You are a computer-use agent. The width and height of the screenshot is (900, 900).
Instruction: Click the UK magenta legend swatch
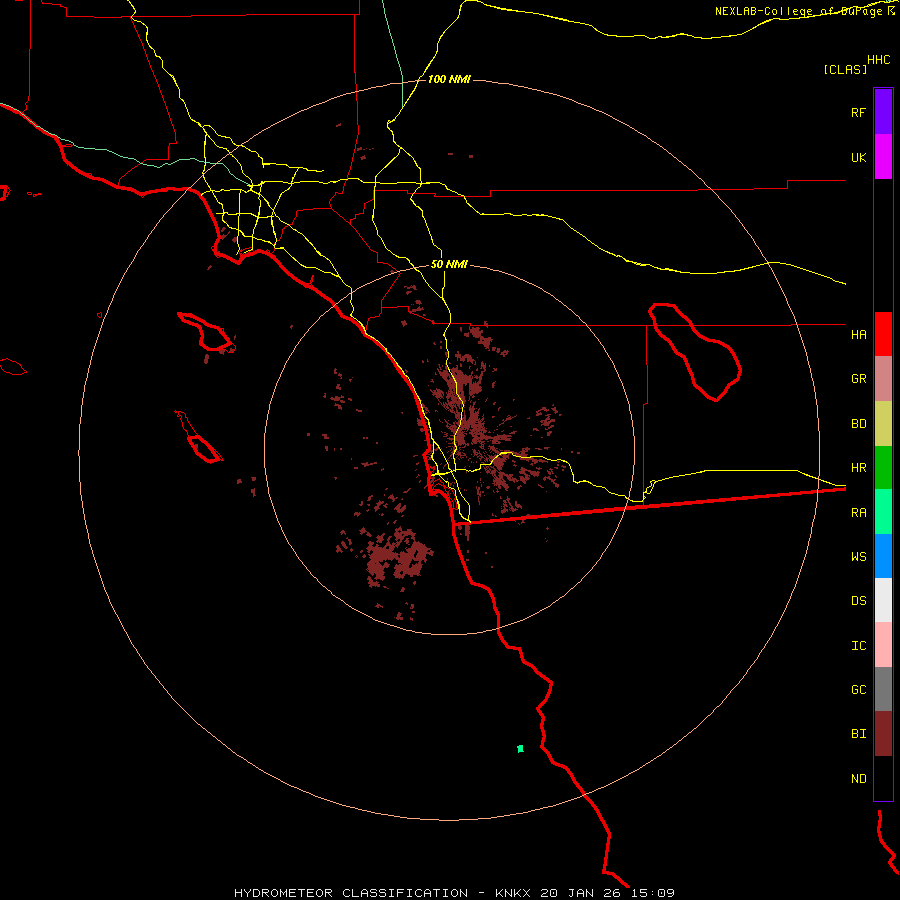click(x=883, y=157)
